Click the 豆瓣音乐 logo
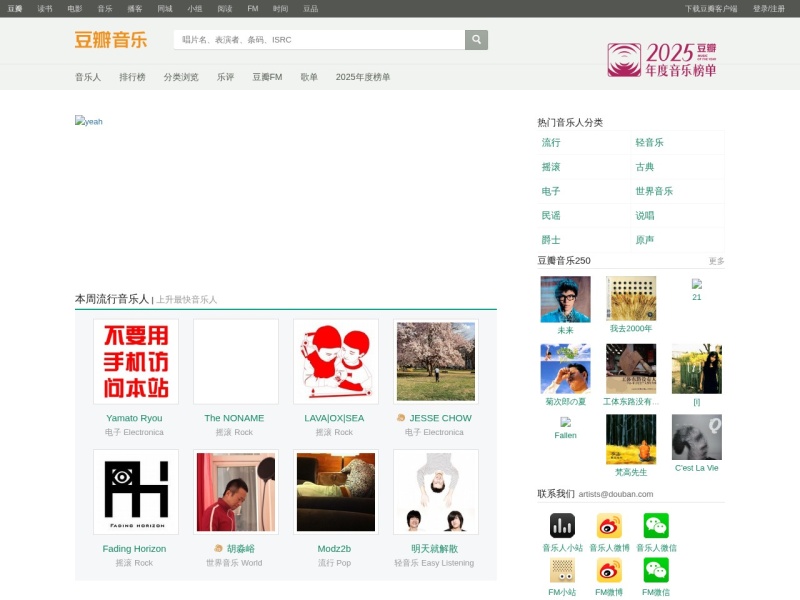Viewport: 800px width, 600px height. pos(111,40)
